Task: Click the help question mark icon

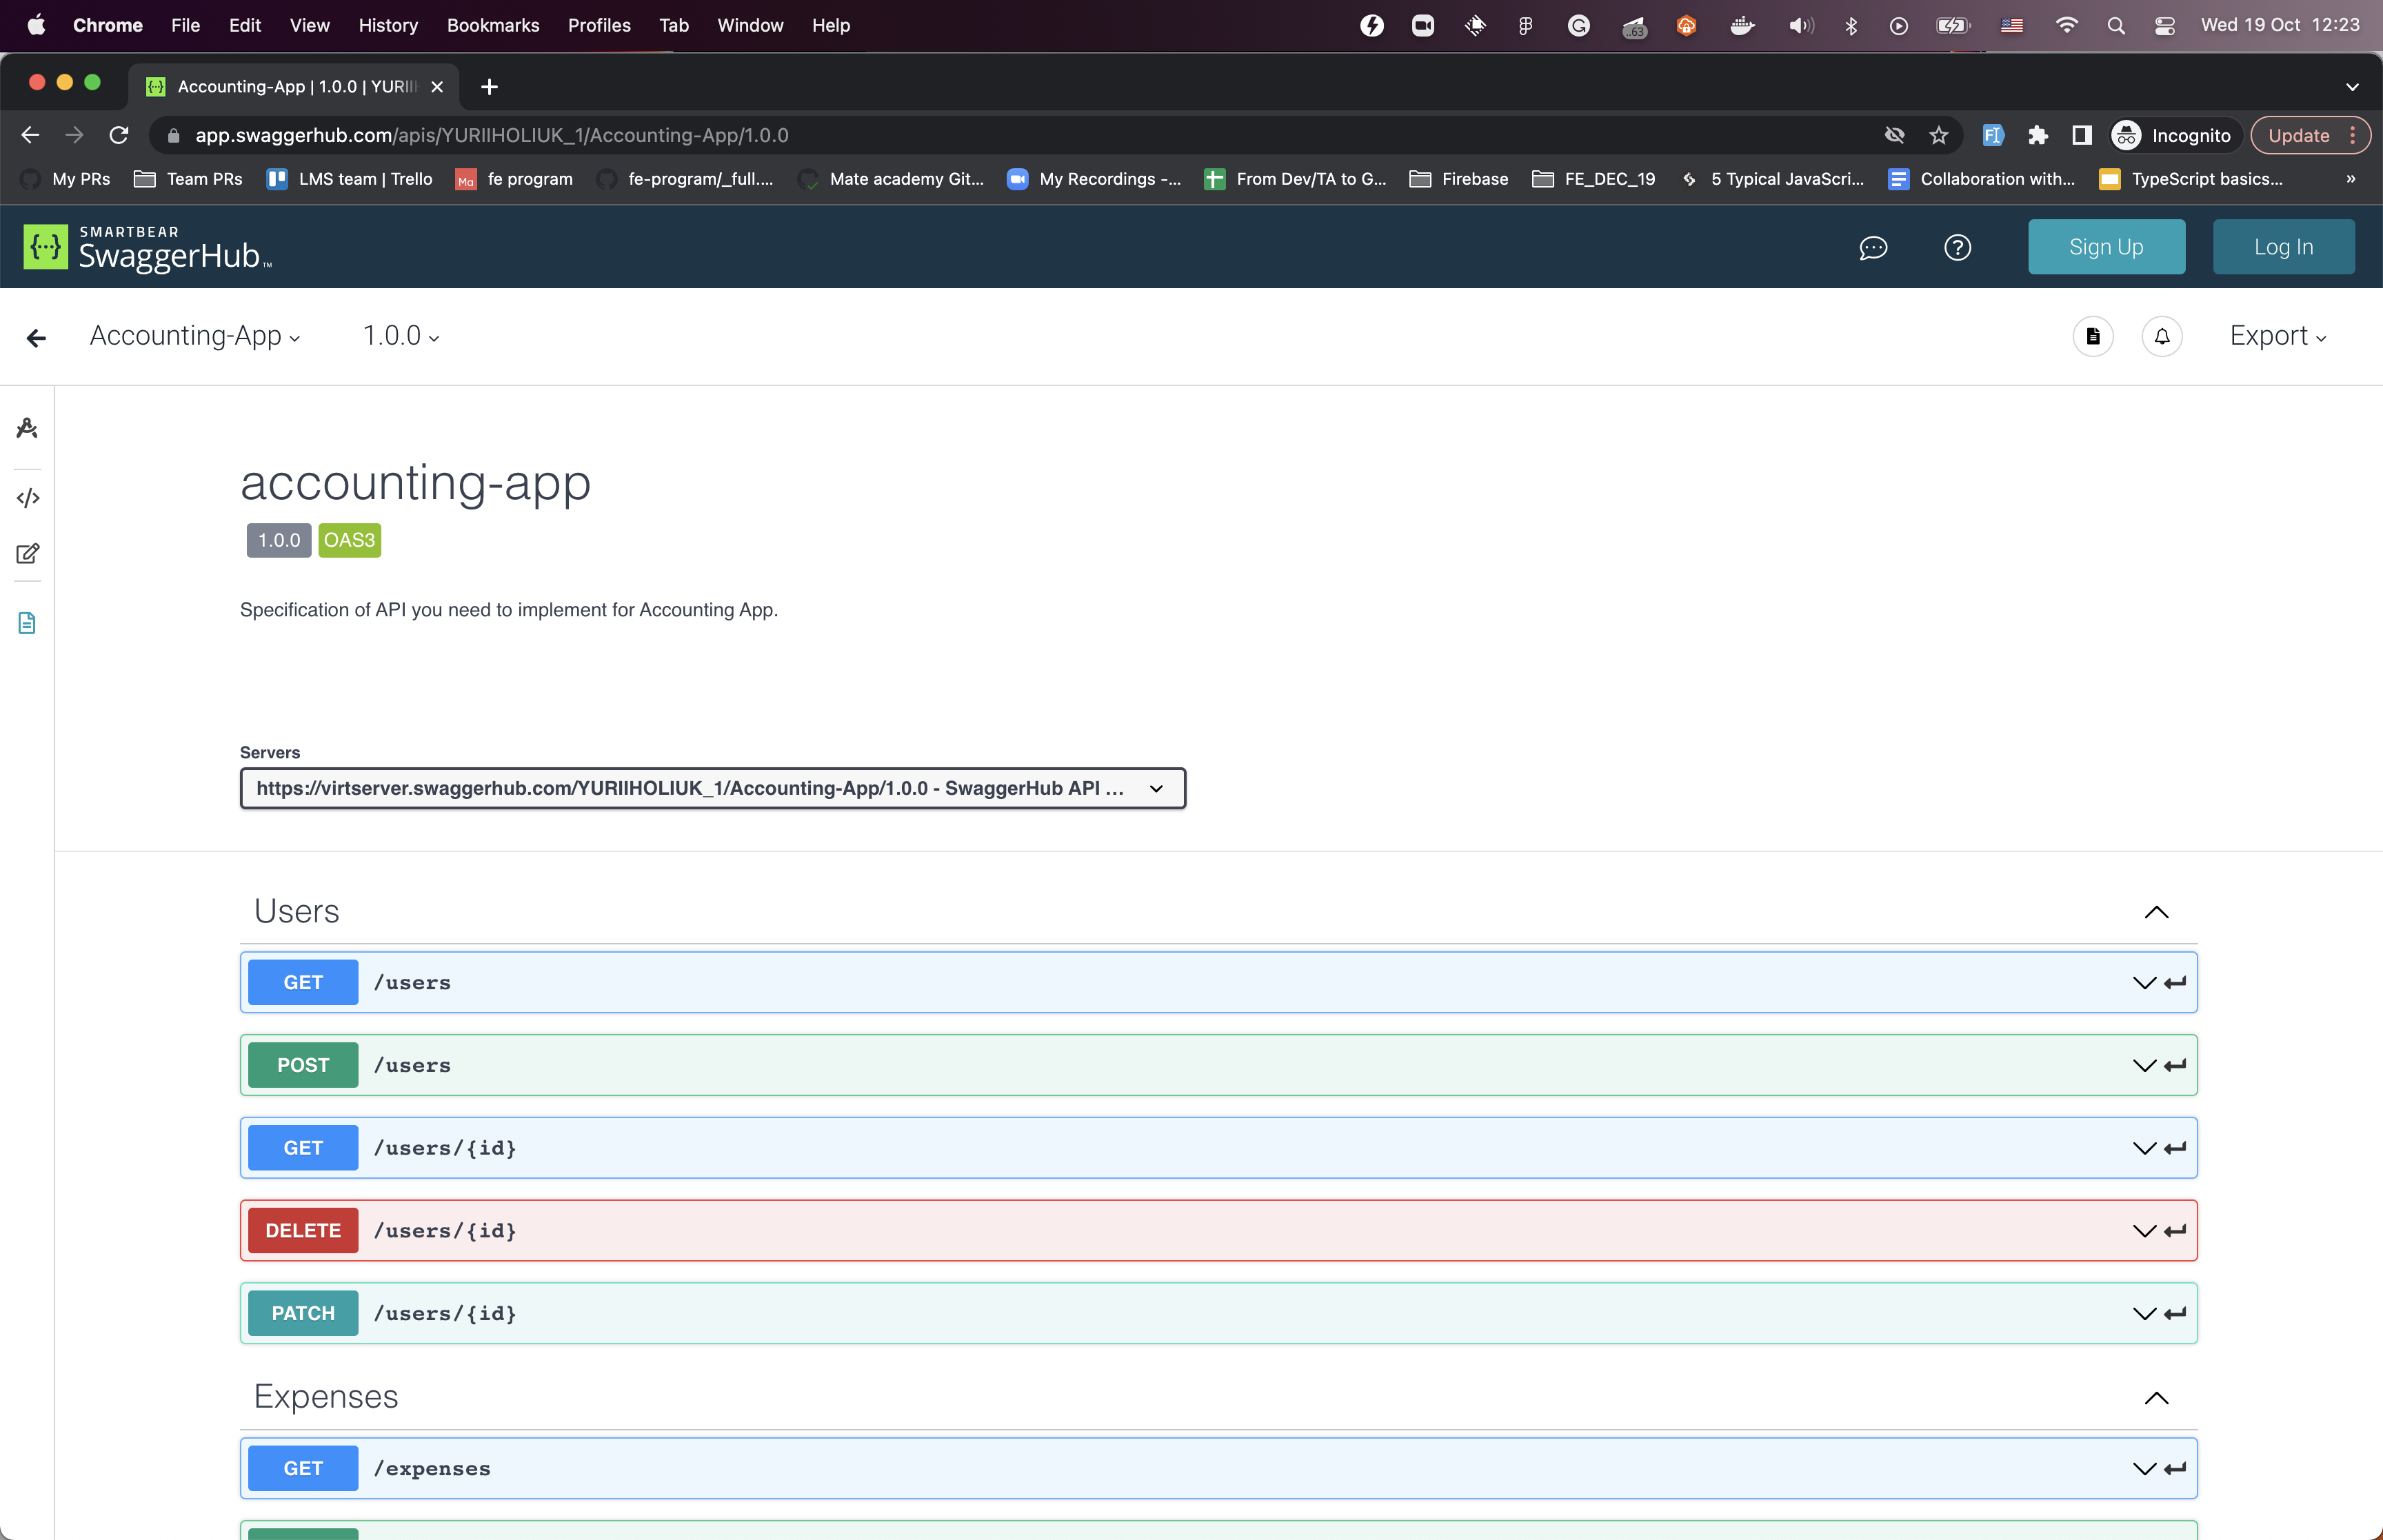Action: click(1957, 247)
